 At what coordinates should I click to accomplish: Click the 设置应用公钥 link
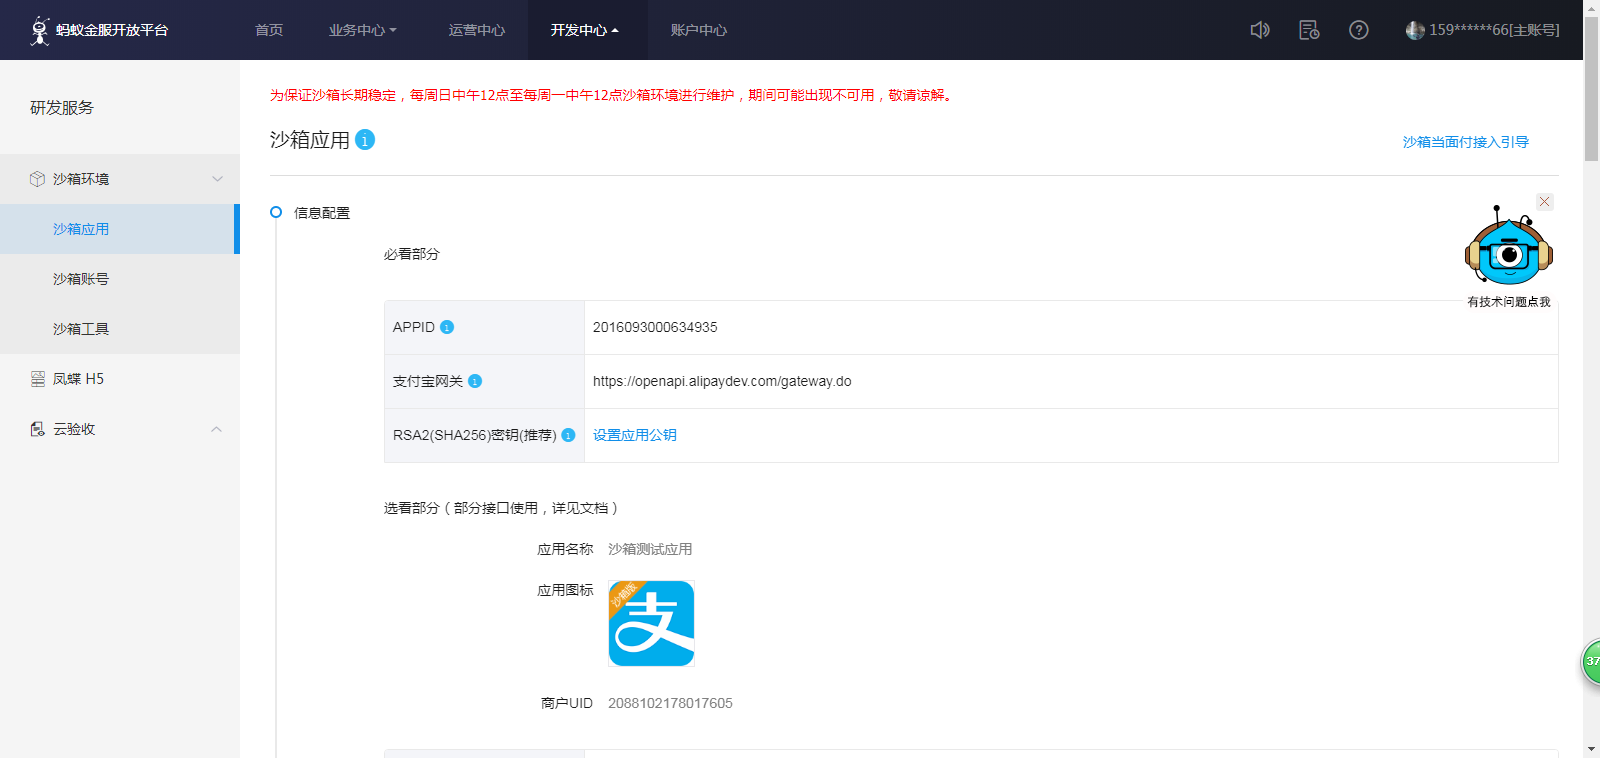coord(635,435)
